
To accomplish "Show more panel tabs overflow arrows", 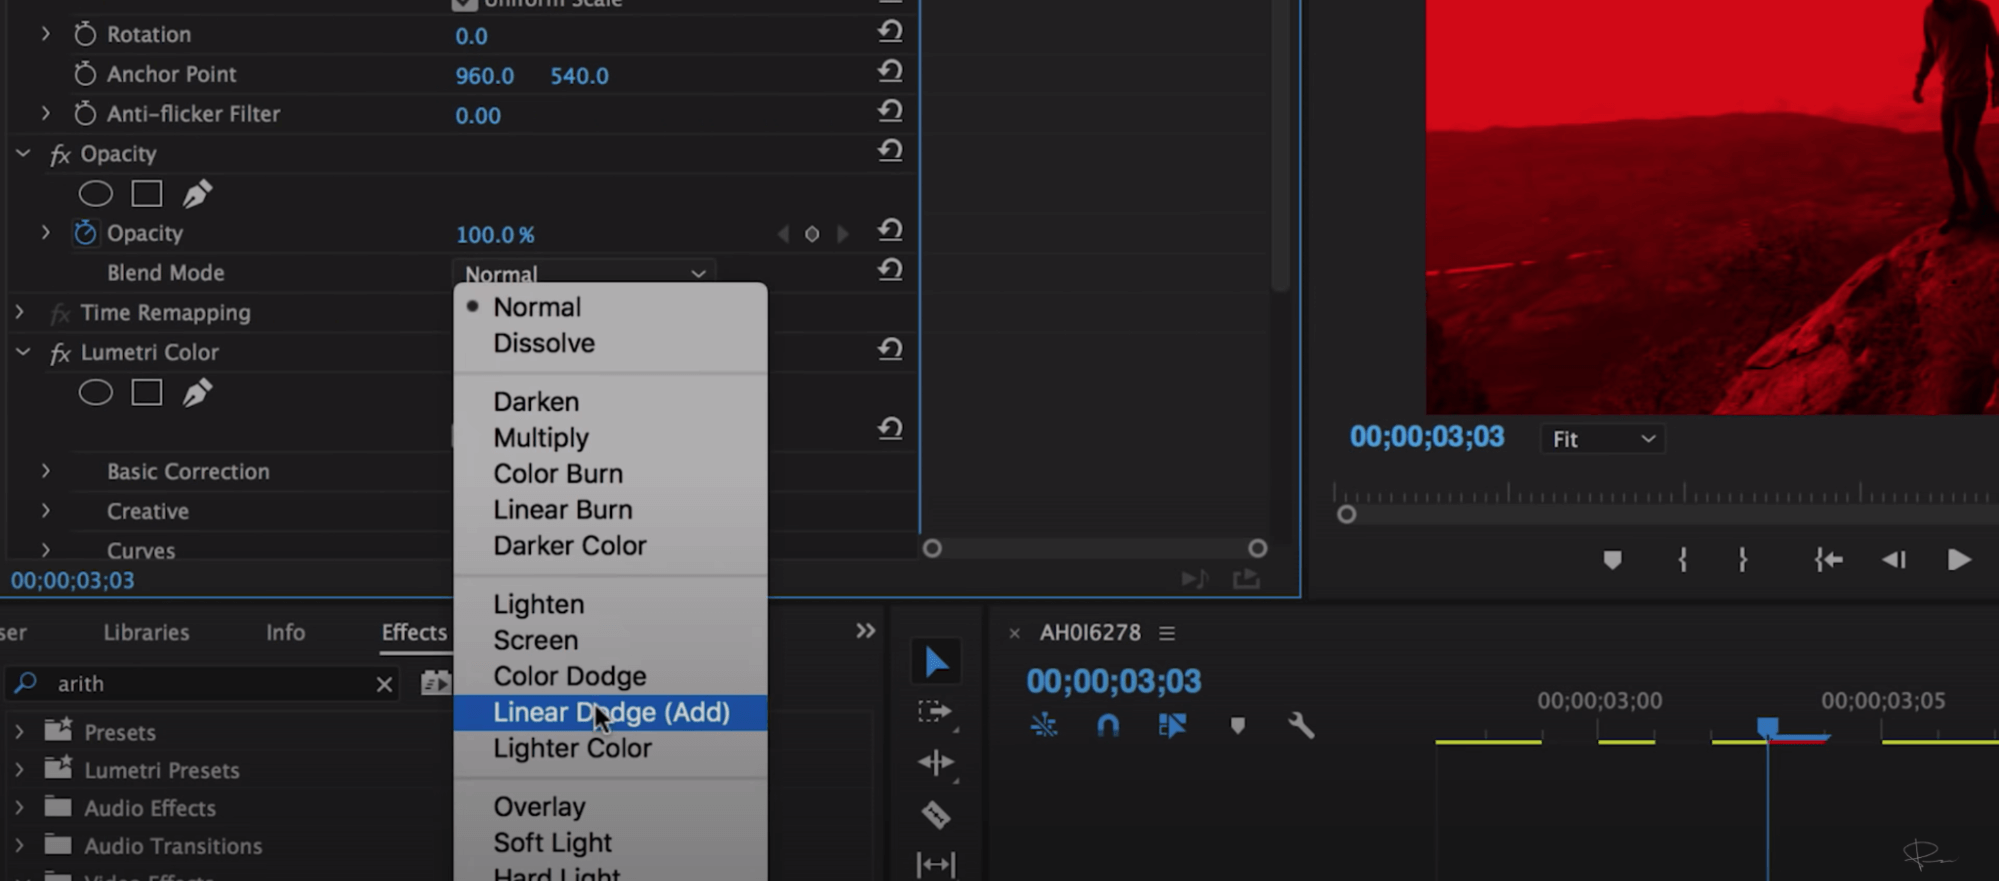I will 865,631.
